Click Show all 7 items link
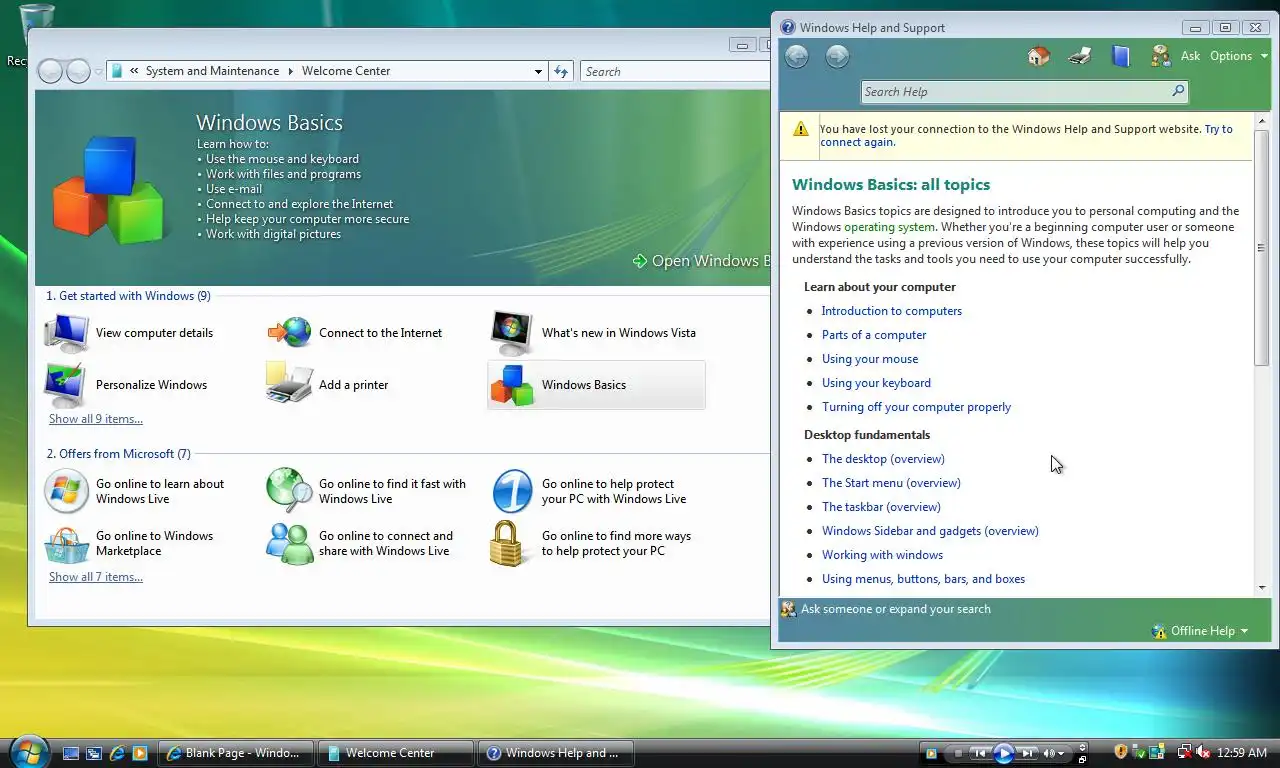The width and height of the screenshot is (1280, 768). [96, 577]
